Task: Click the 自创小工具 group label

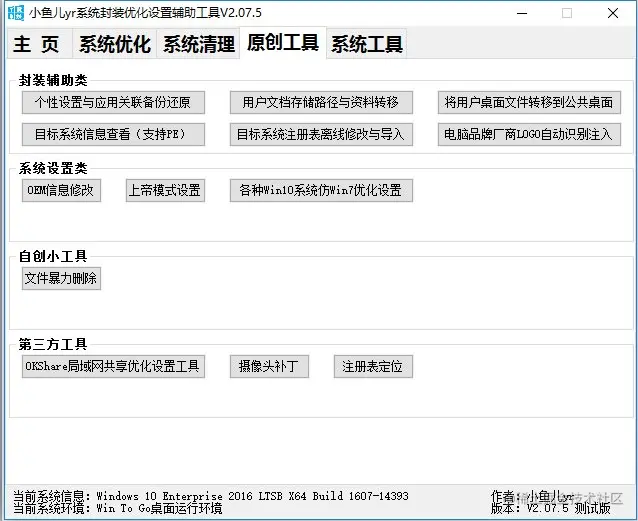Action: click(53, 256)
